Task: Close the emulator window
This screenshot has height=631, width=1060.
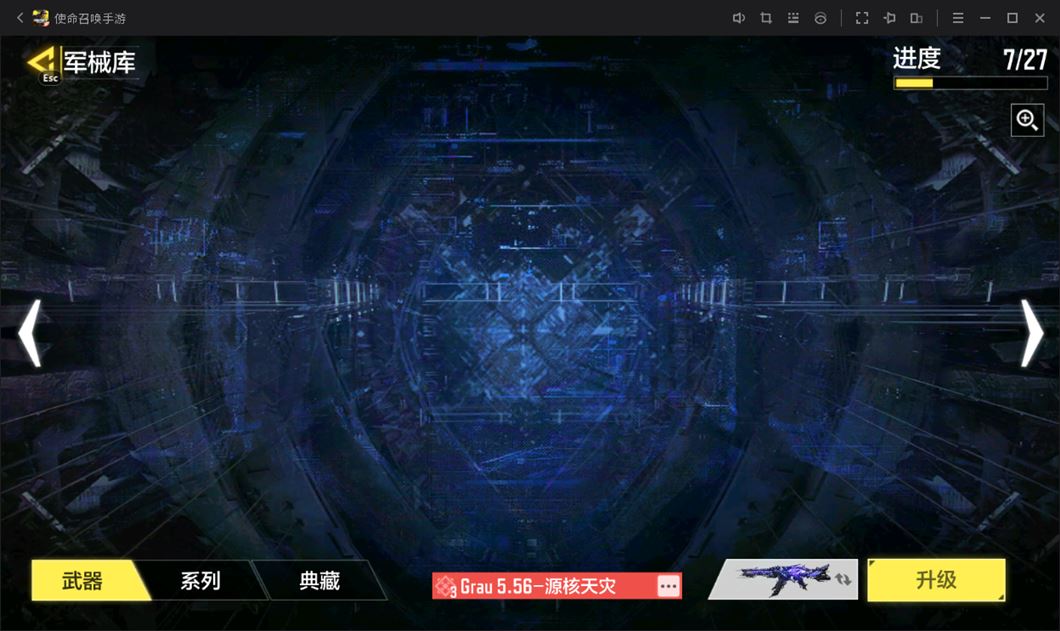Action: click(1040, 18)
